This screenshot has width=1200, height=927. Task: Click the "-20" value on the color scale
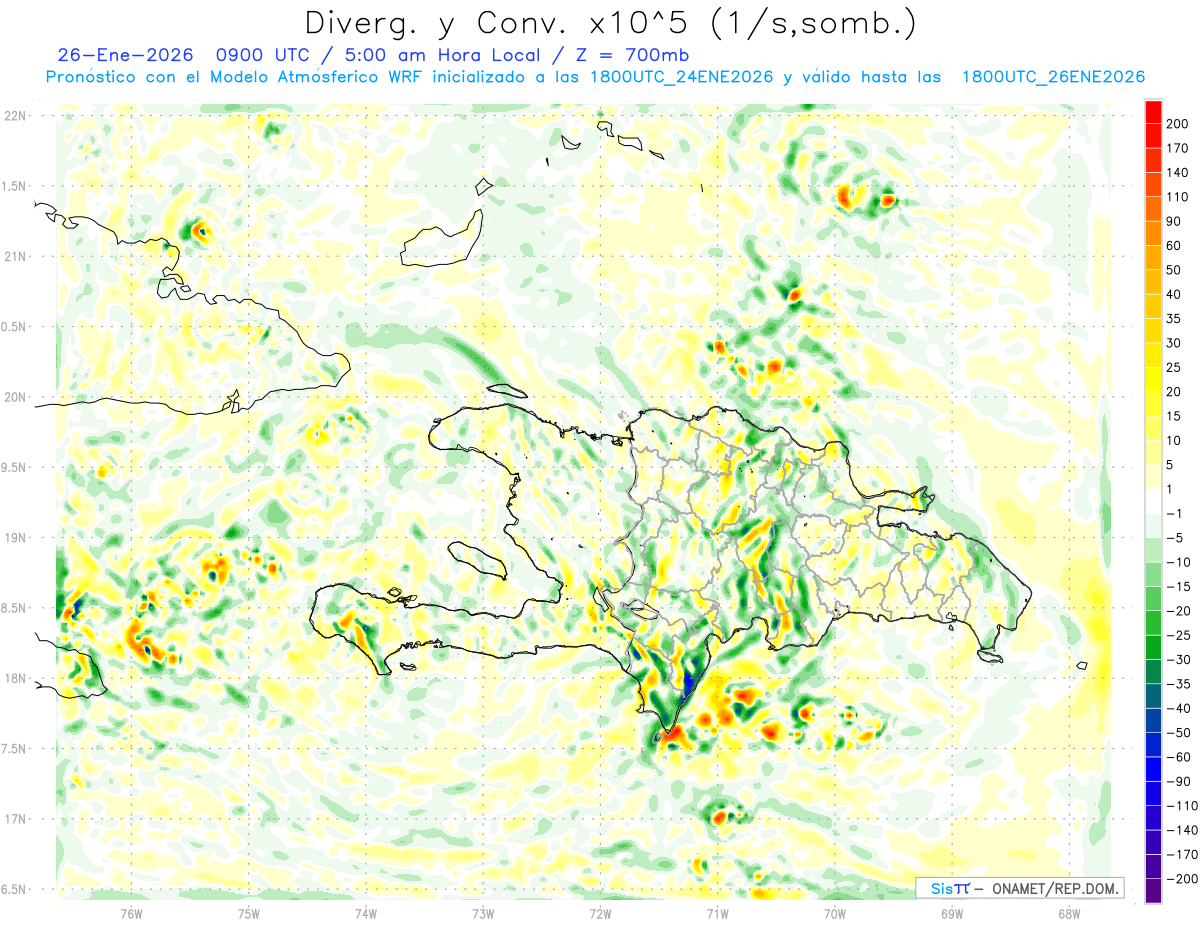(x=1178, y=611)
